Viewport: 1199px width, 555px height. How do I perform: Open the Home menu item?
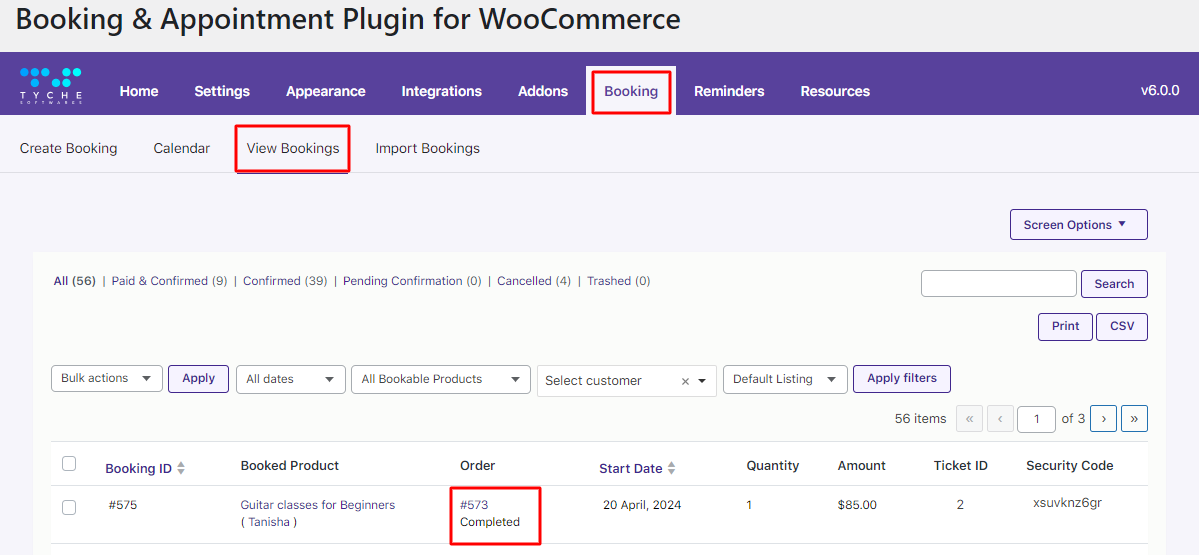(139, 91)
